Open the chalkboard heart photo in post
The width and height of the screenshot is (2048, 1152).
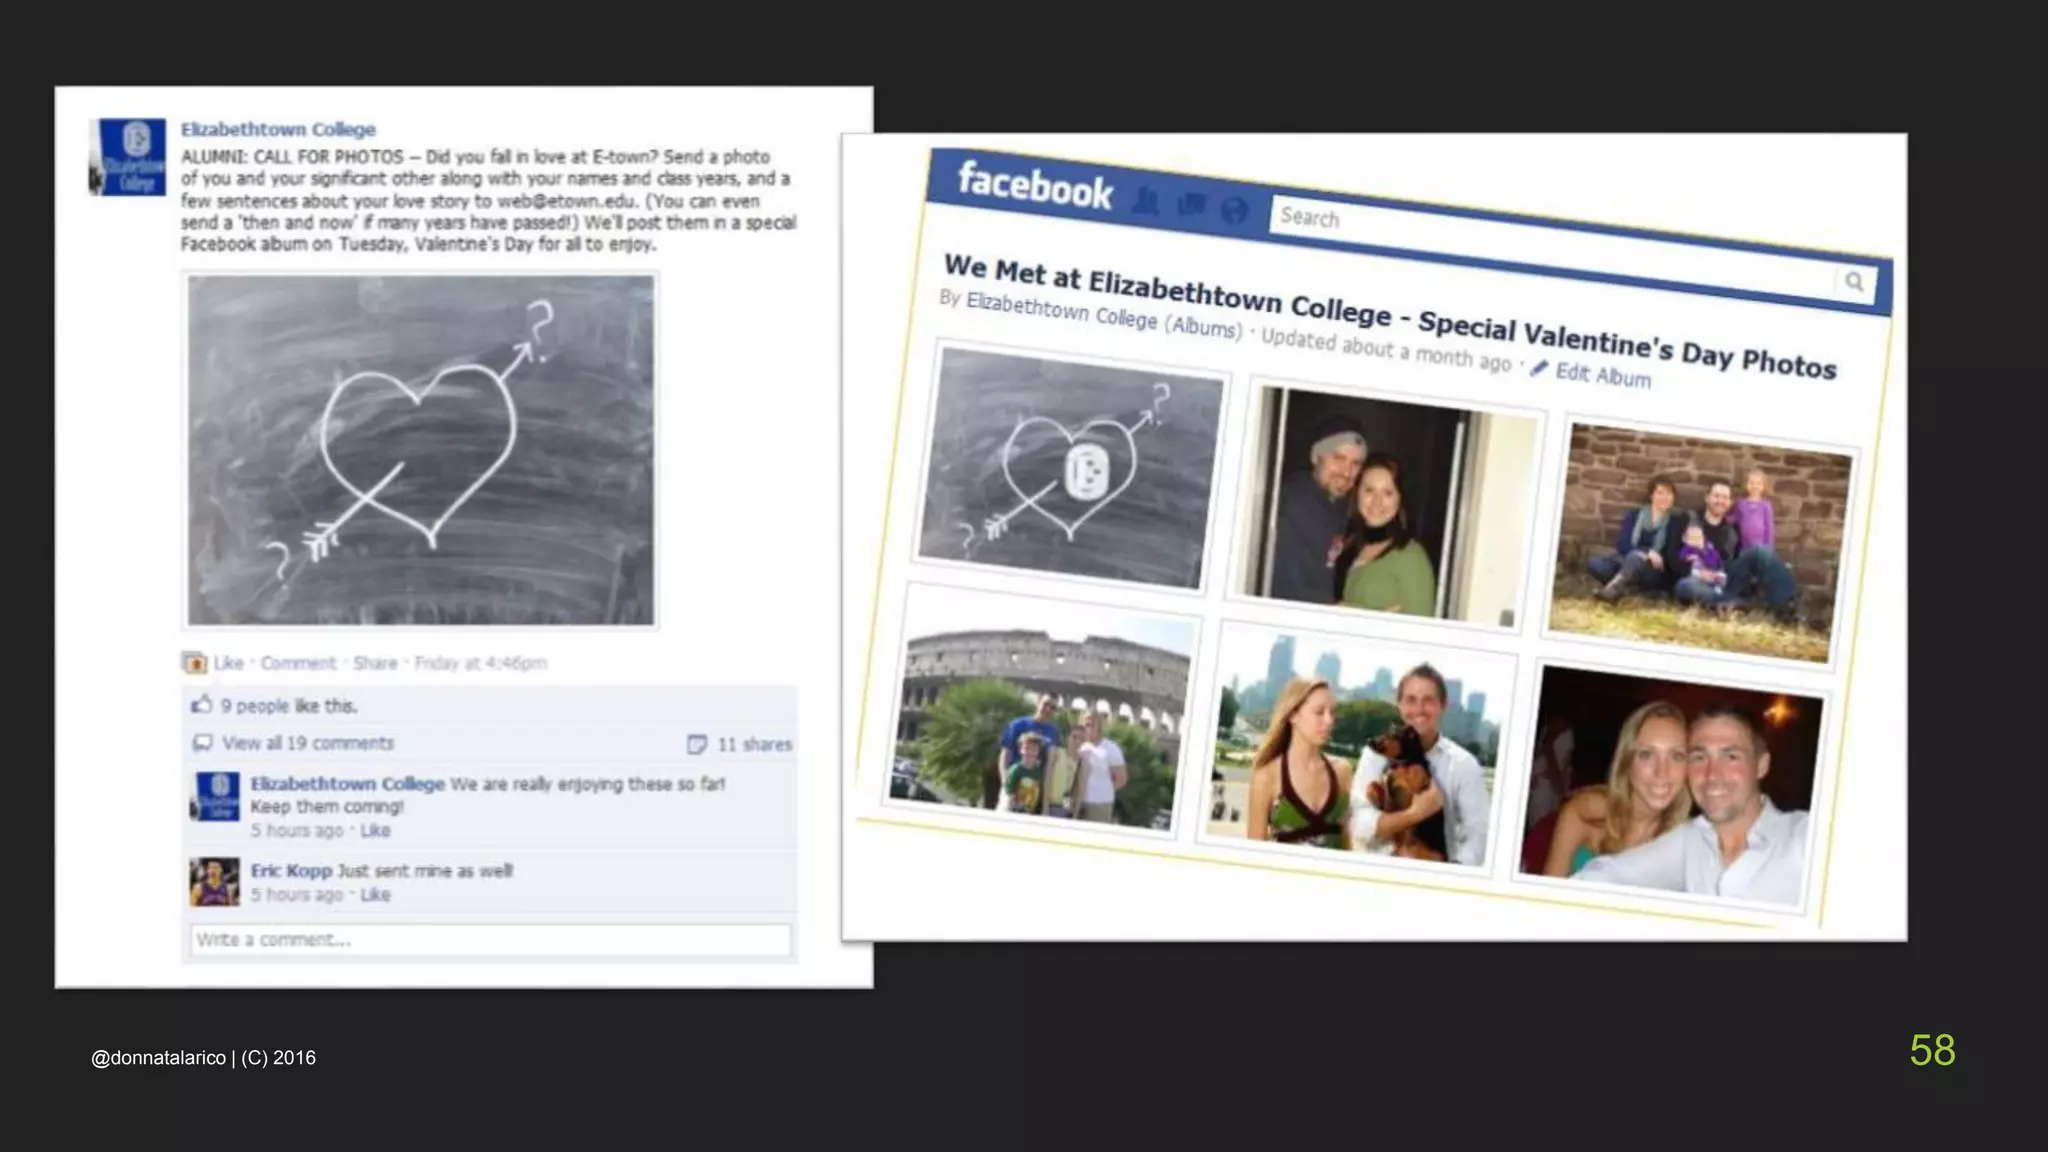[x=421, y=451]
